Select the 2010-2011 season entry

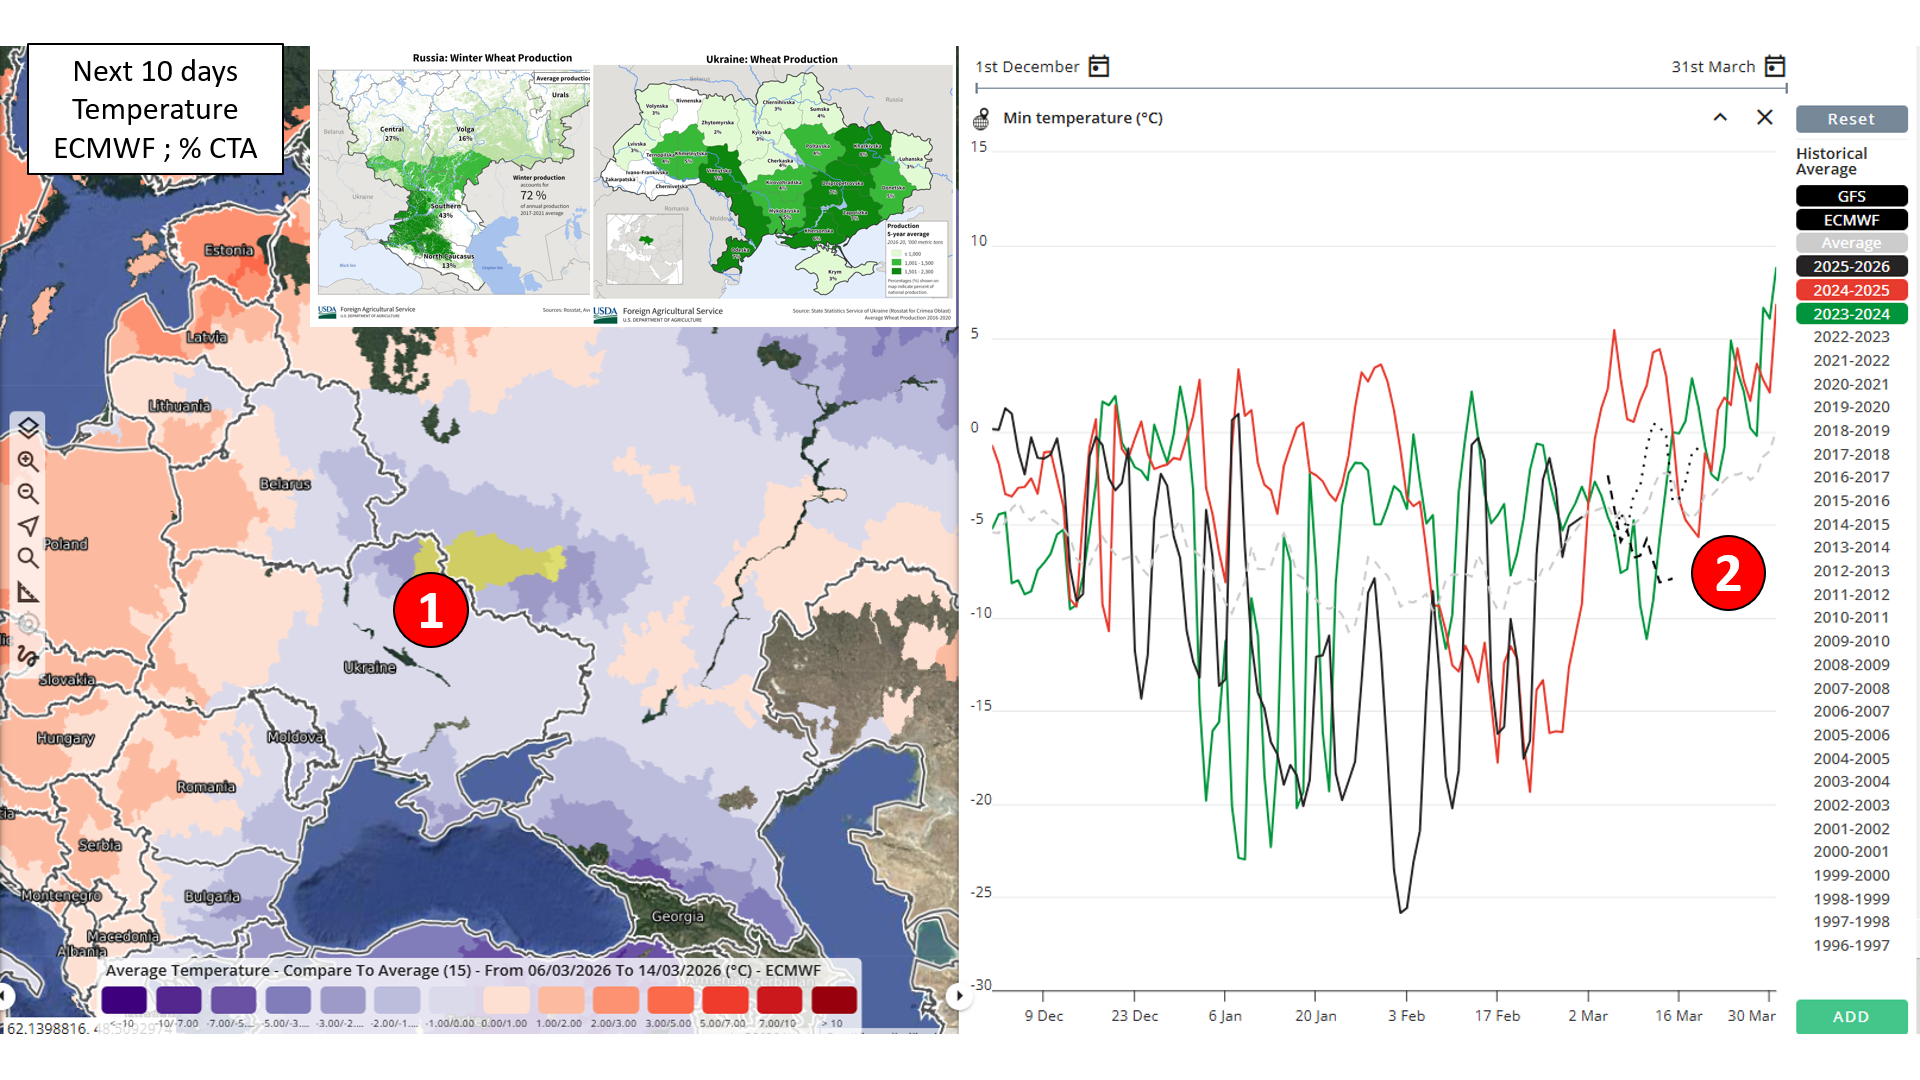point(1851,618)
